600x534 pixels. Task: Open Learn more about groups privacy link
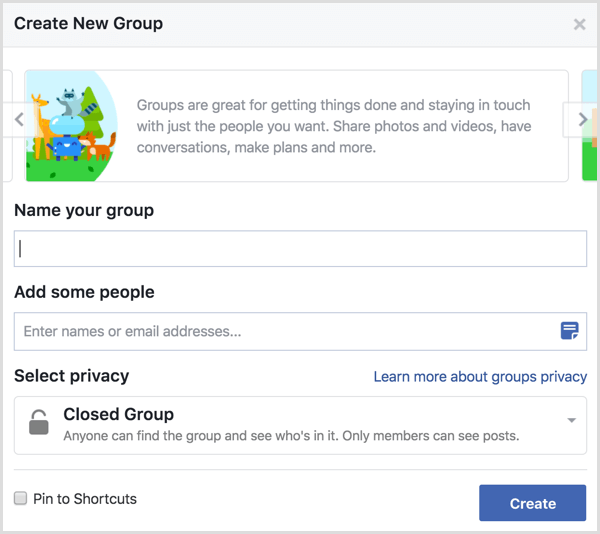click(x=480, y=377)
